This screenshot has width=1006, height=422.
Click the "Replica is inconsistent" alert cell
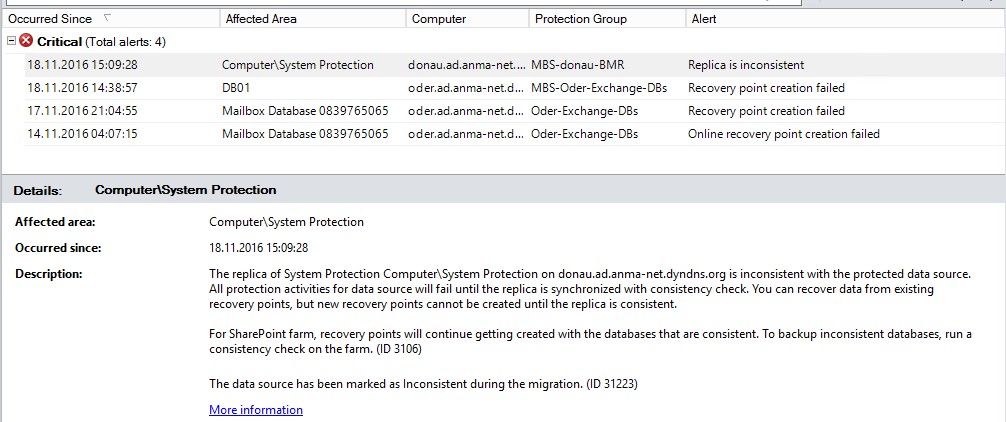(x=746, y=65)
